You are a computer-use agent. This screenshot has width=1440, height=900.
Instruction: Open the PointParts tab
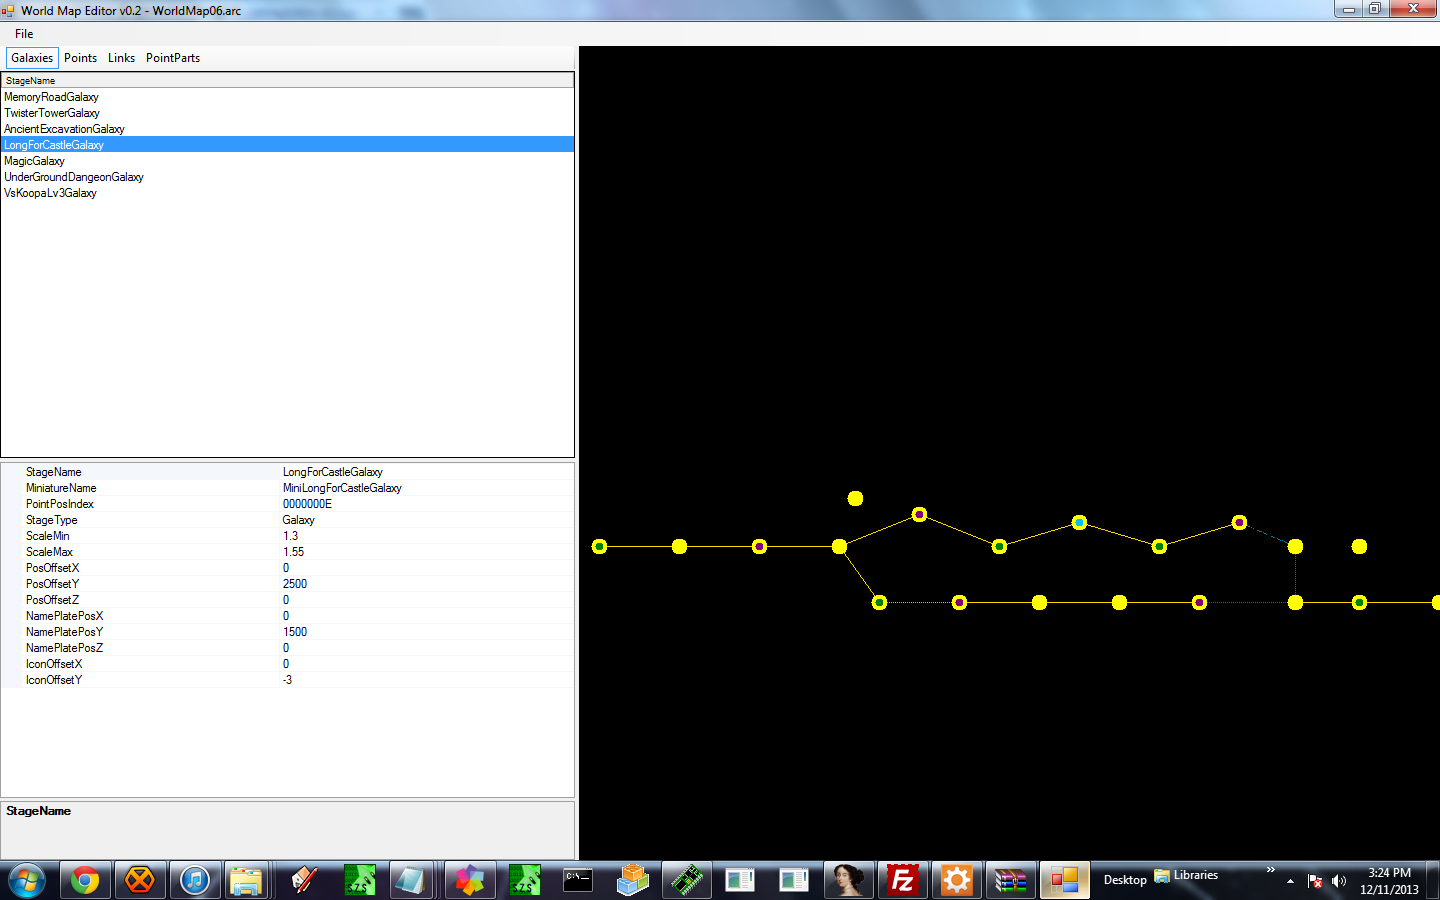tap(173, 58)
